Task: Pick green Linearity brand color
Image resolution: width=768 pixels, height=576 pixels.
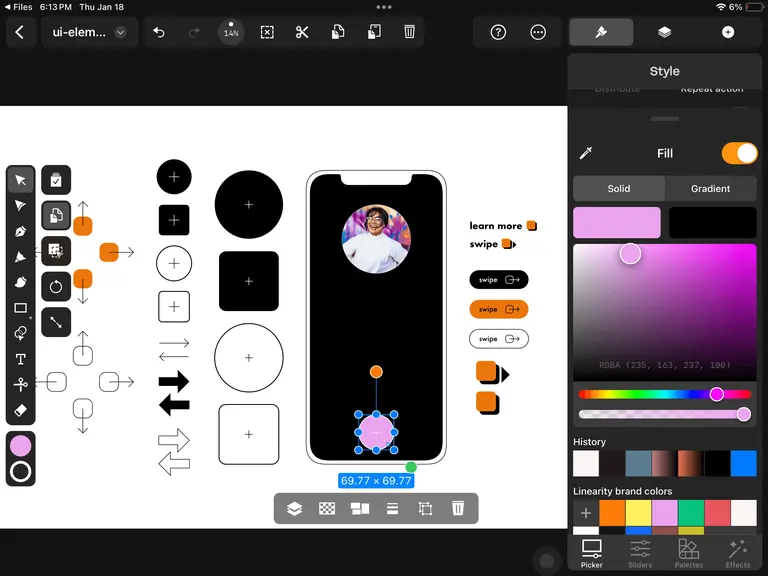Action: [x=691, y=513]
